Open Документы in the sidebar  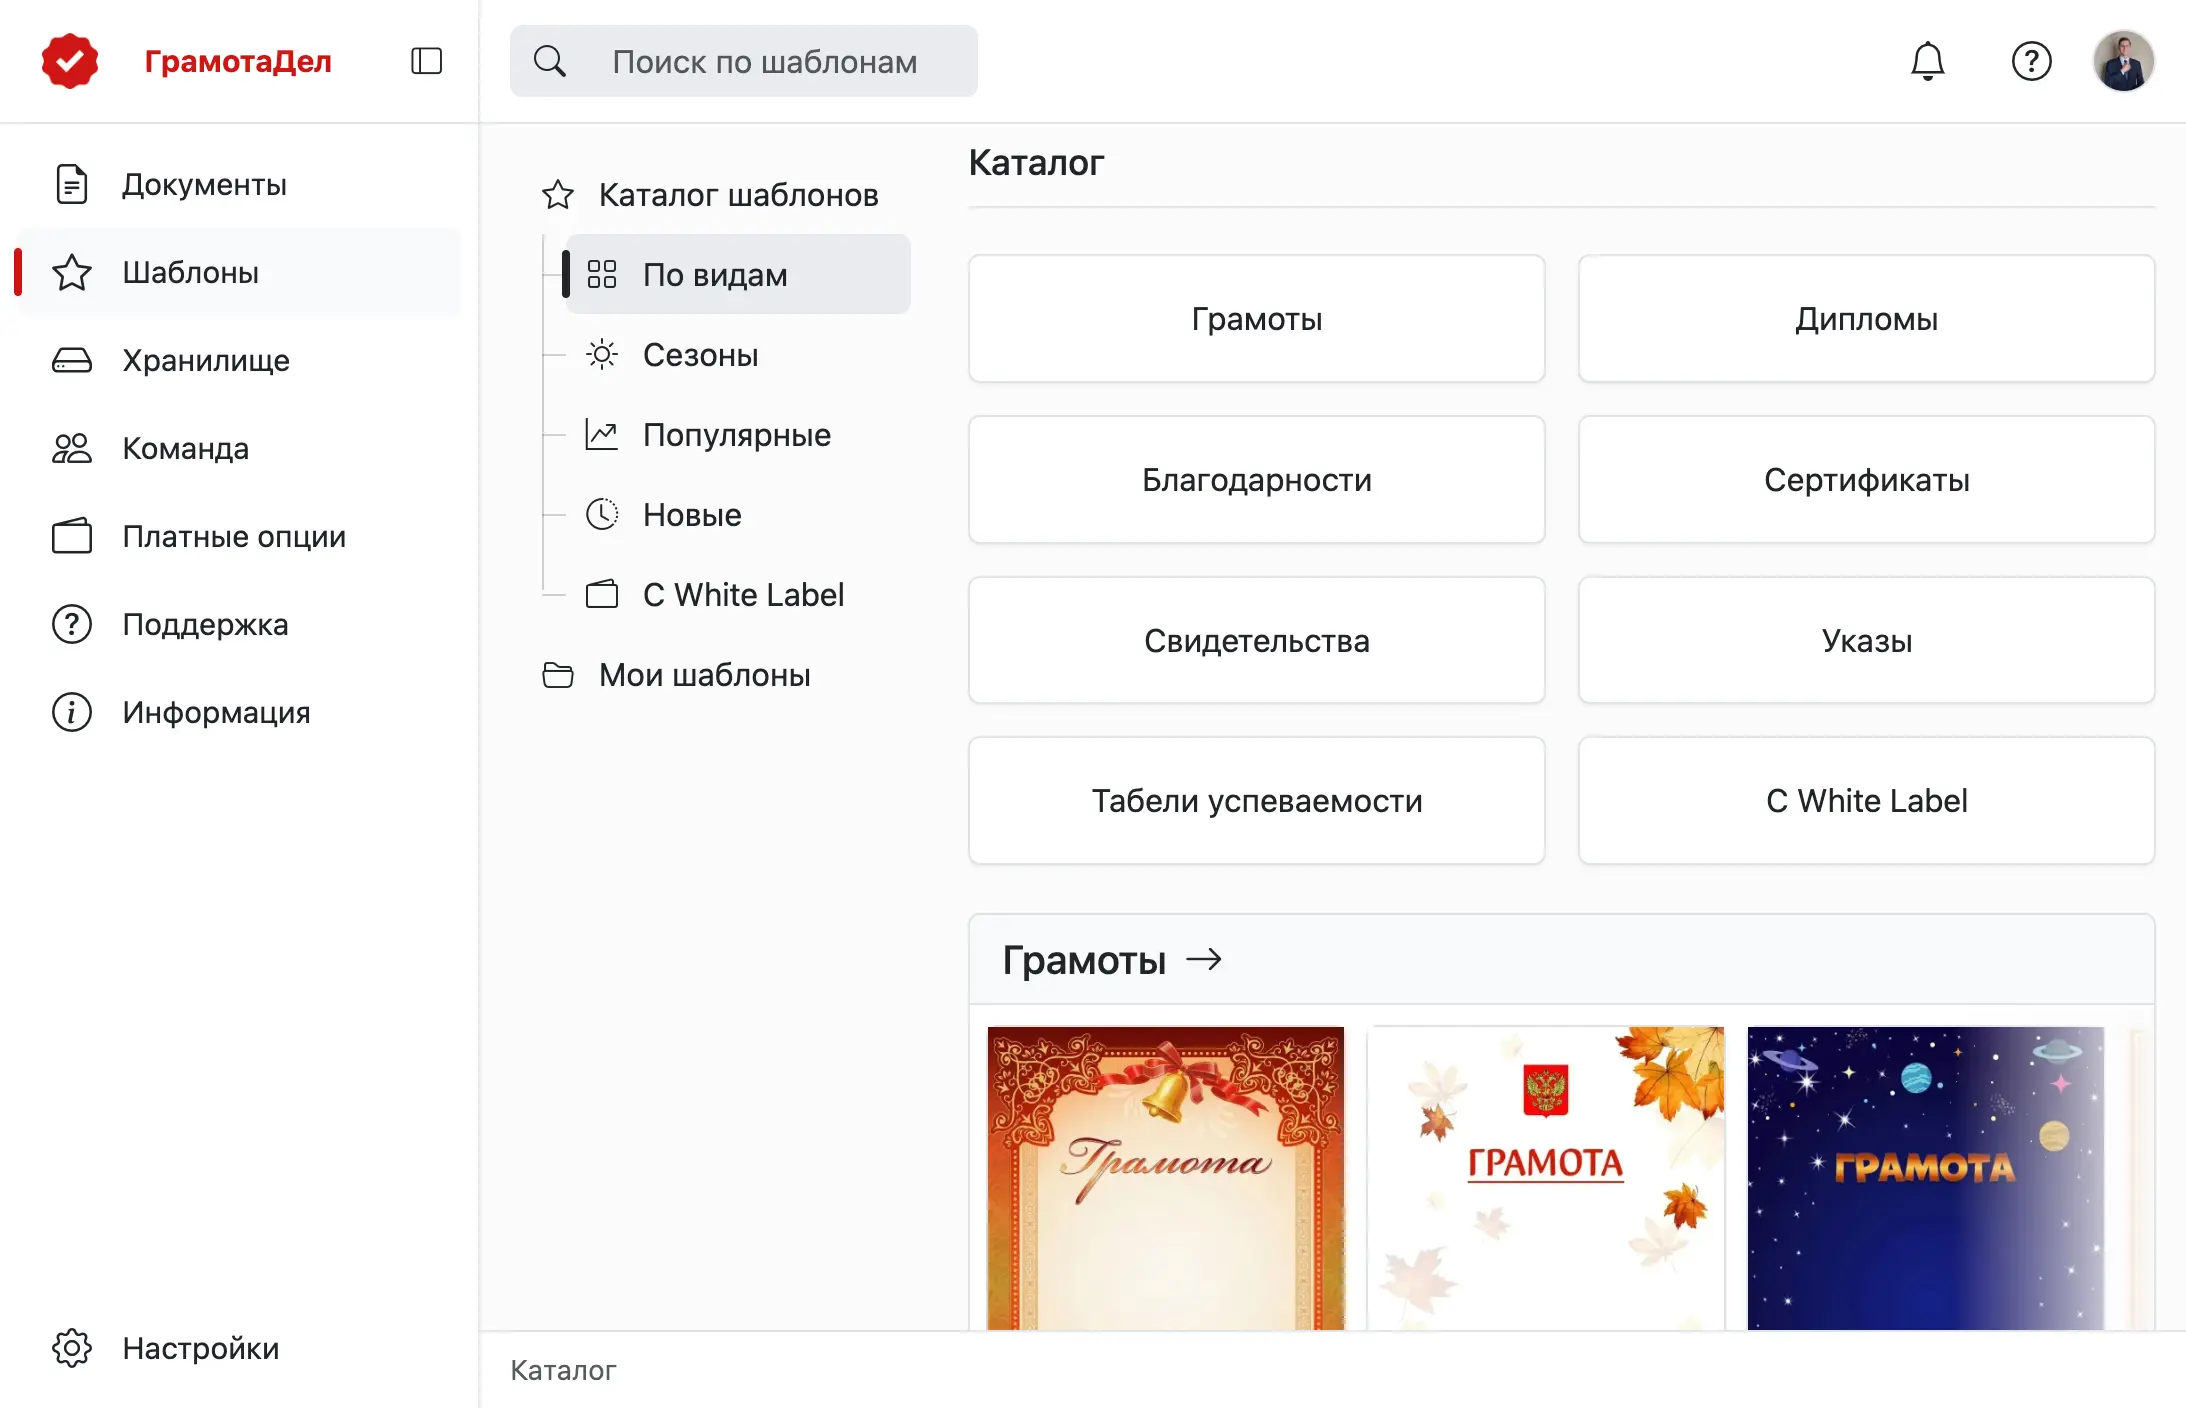tap(240, 184)
